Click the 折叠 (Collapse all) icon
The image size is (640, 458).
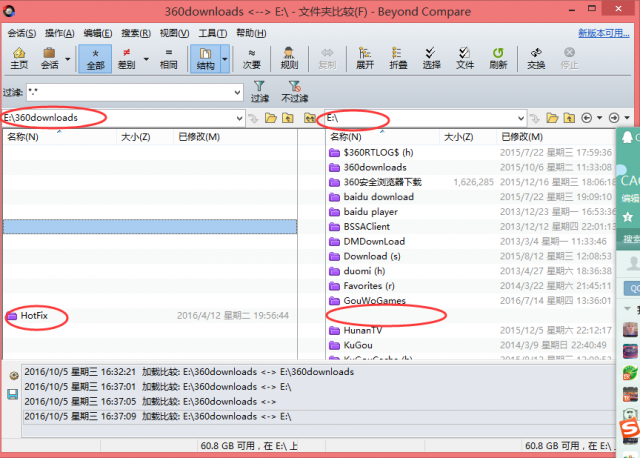[398, 59]
